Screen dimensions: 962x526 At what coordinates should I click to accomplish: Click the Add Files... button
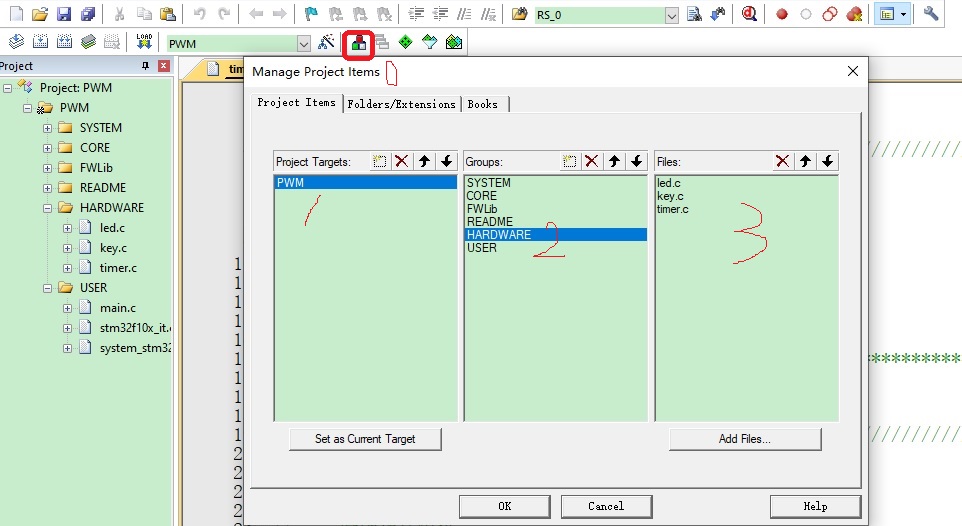tap(744, 439)
